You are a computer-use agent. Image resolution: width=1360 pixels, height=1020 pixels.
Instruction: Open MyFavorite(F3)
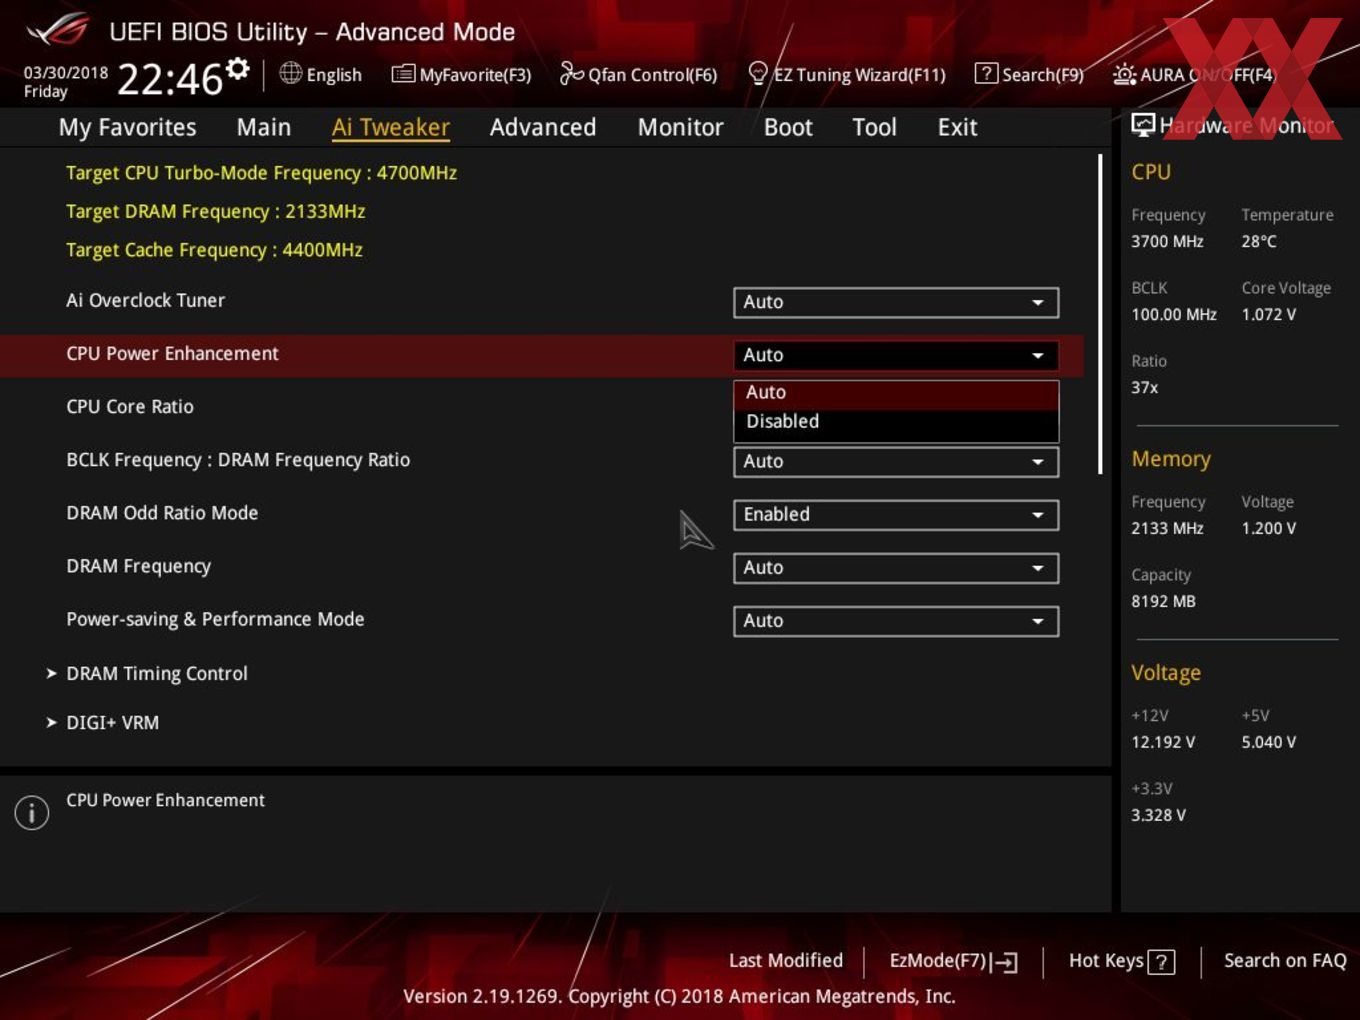[461, 74]
